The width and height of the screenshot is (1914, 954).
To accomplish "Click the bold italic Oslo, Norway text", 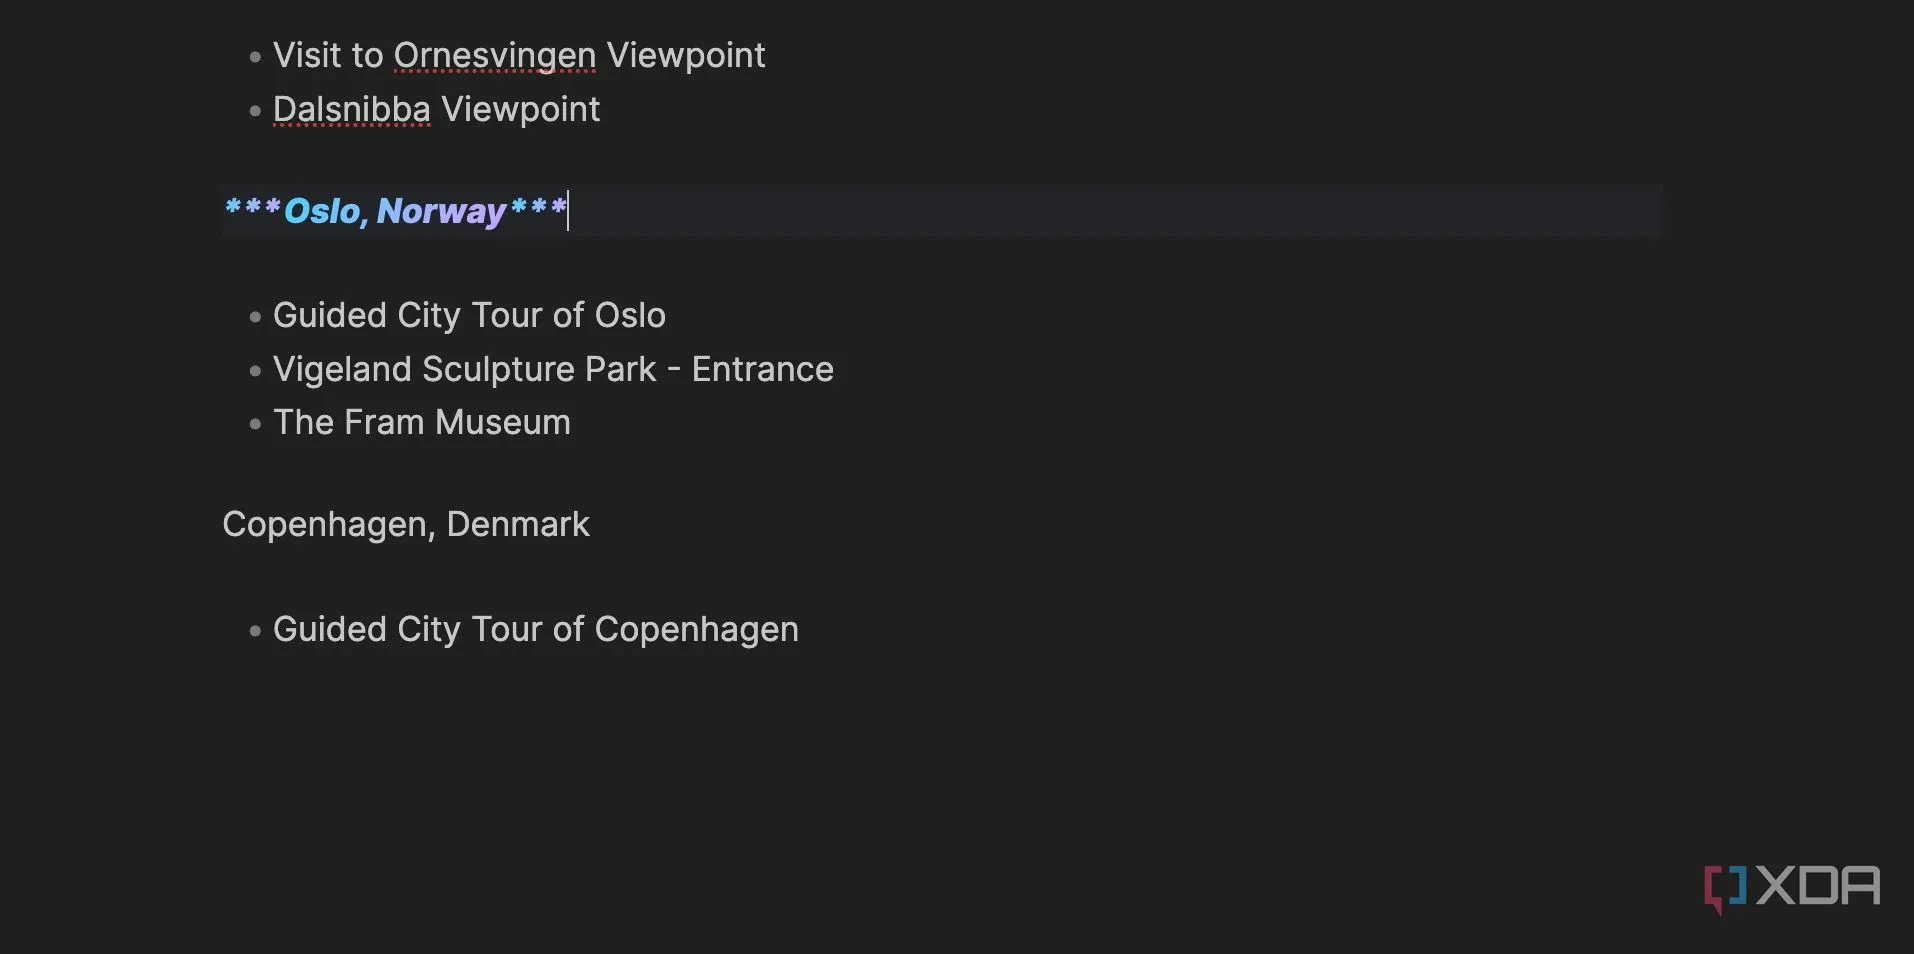I will coord(395,211).
